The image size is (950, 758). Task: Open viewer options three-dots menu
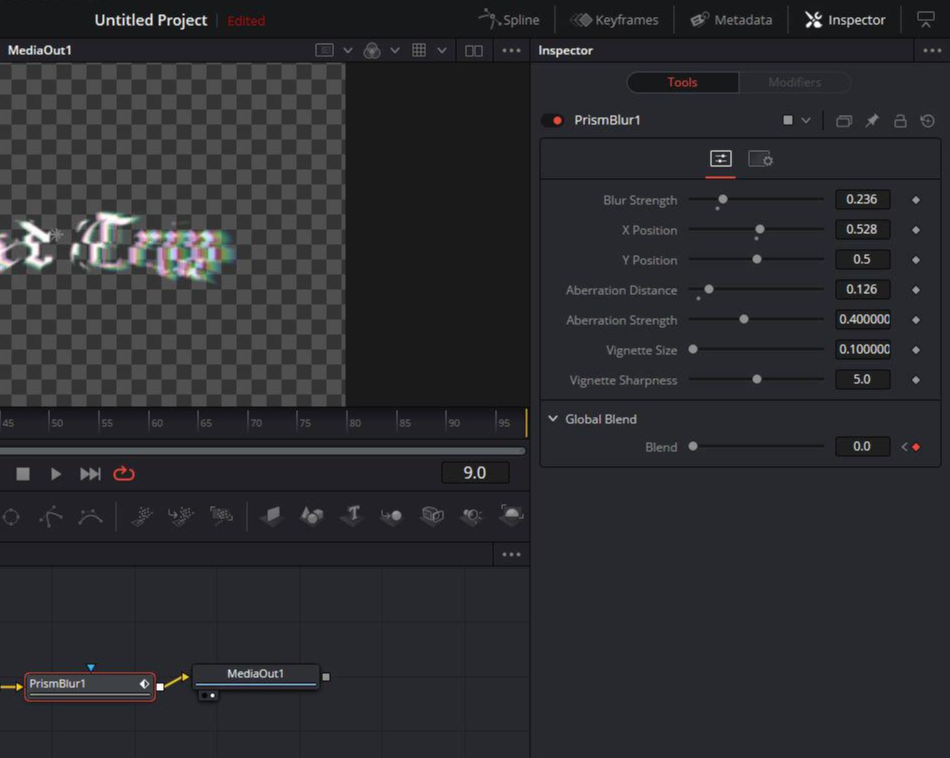click(511, 50)
